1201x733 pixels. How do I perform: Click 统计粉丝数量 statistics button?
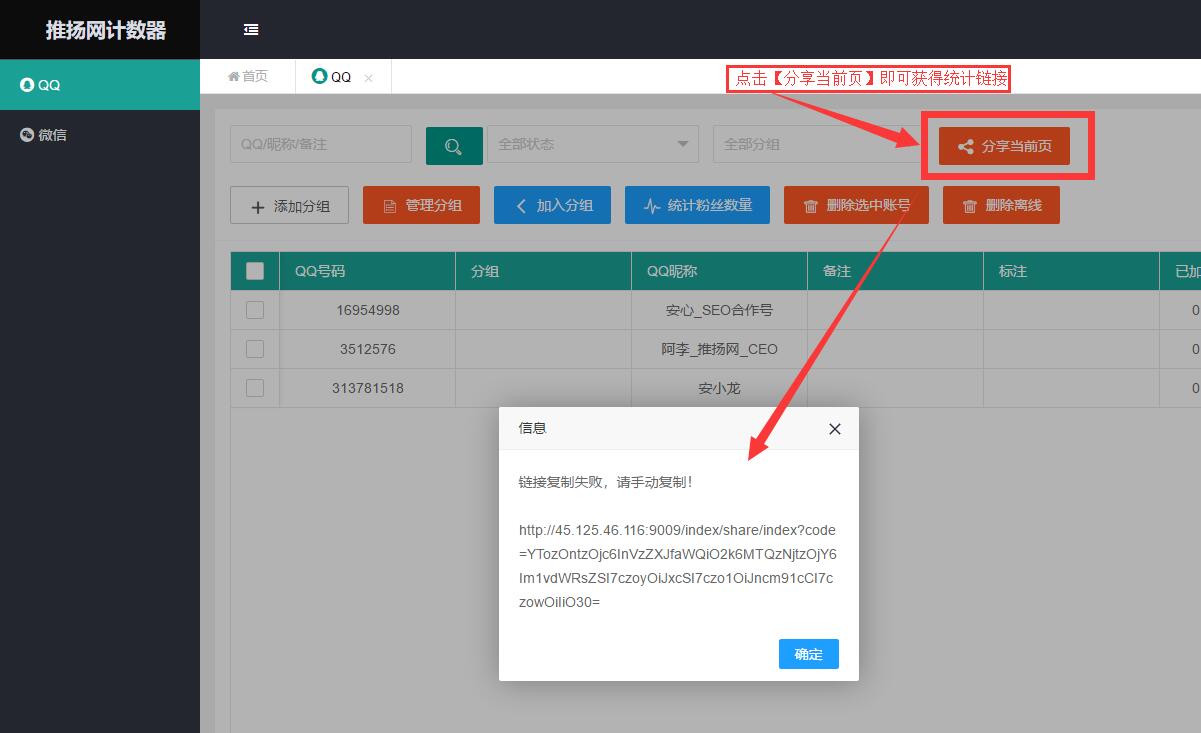[696, 205]
